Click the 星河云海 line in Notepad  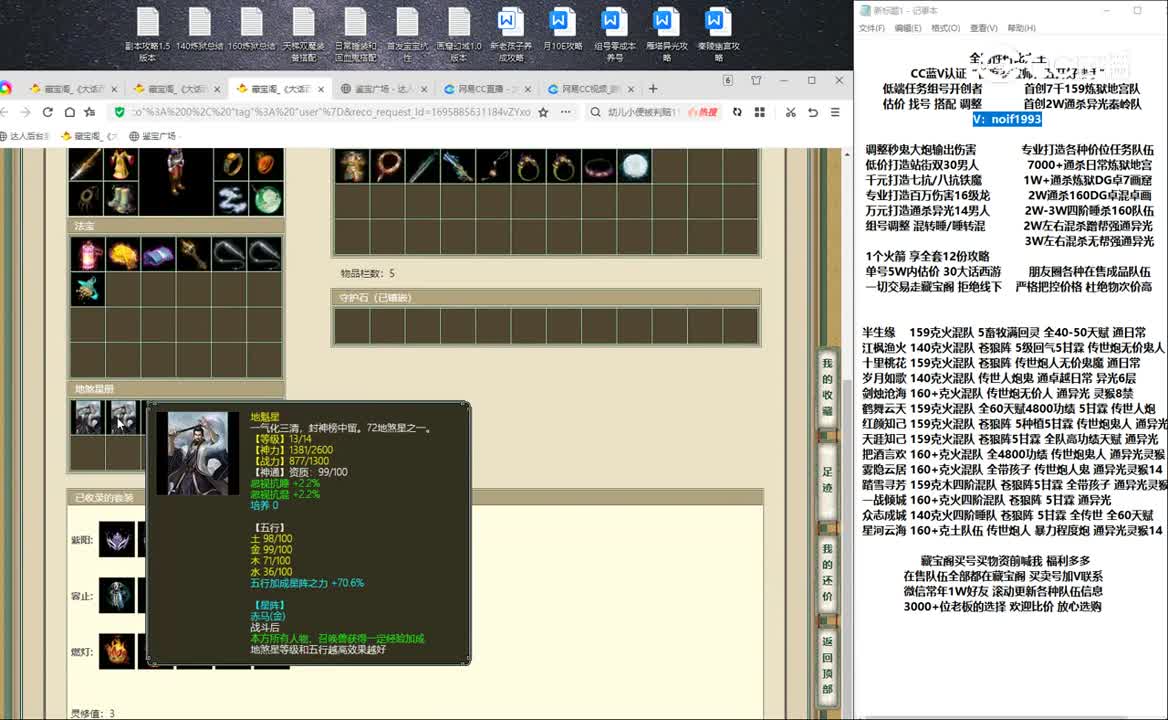1012,530
